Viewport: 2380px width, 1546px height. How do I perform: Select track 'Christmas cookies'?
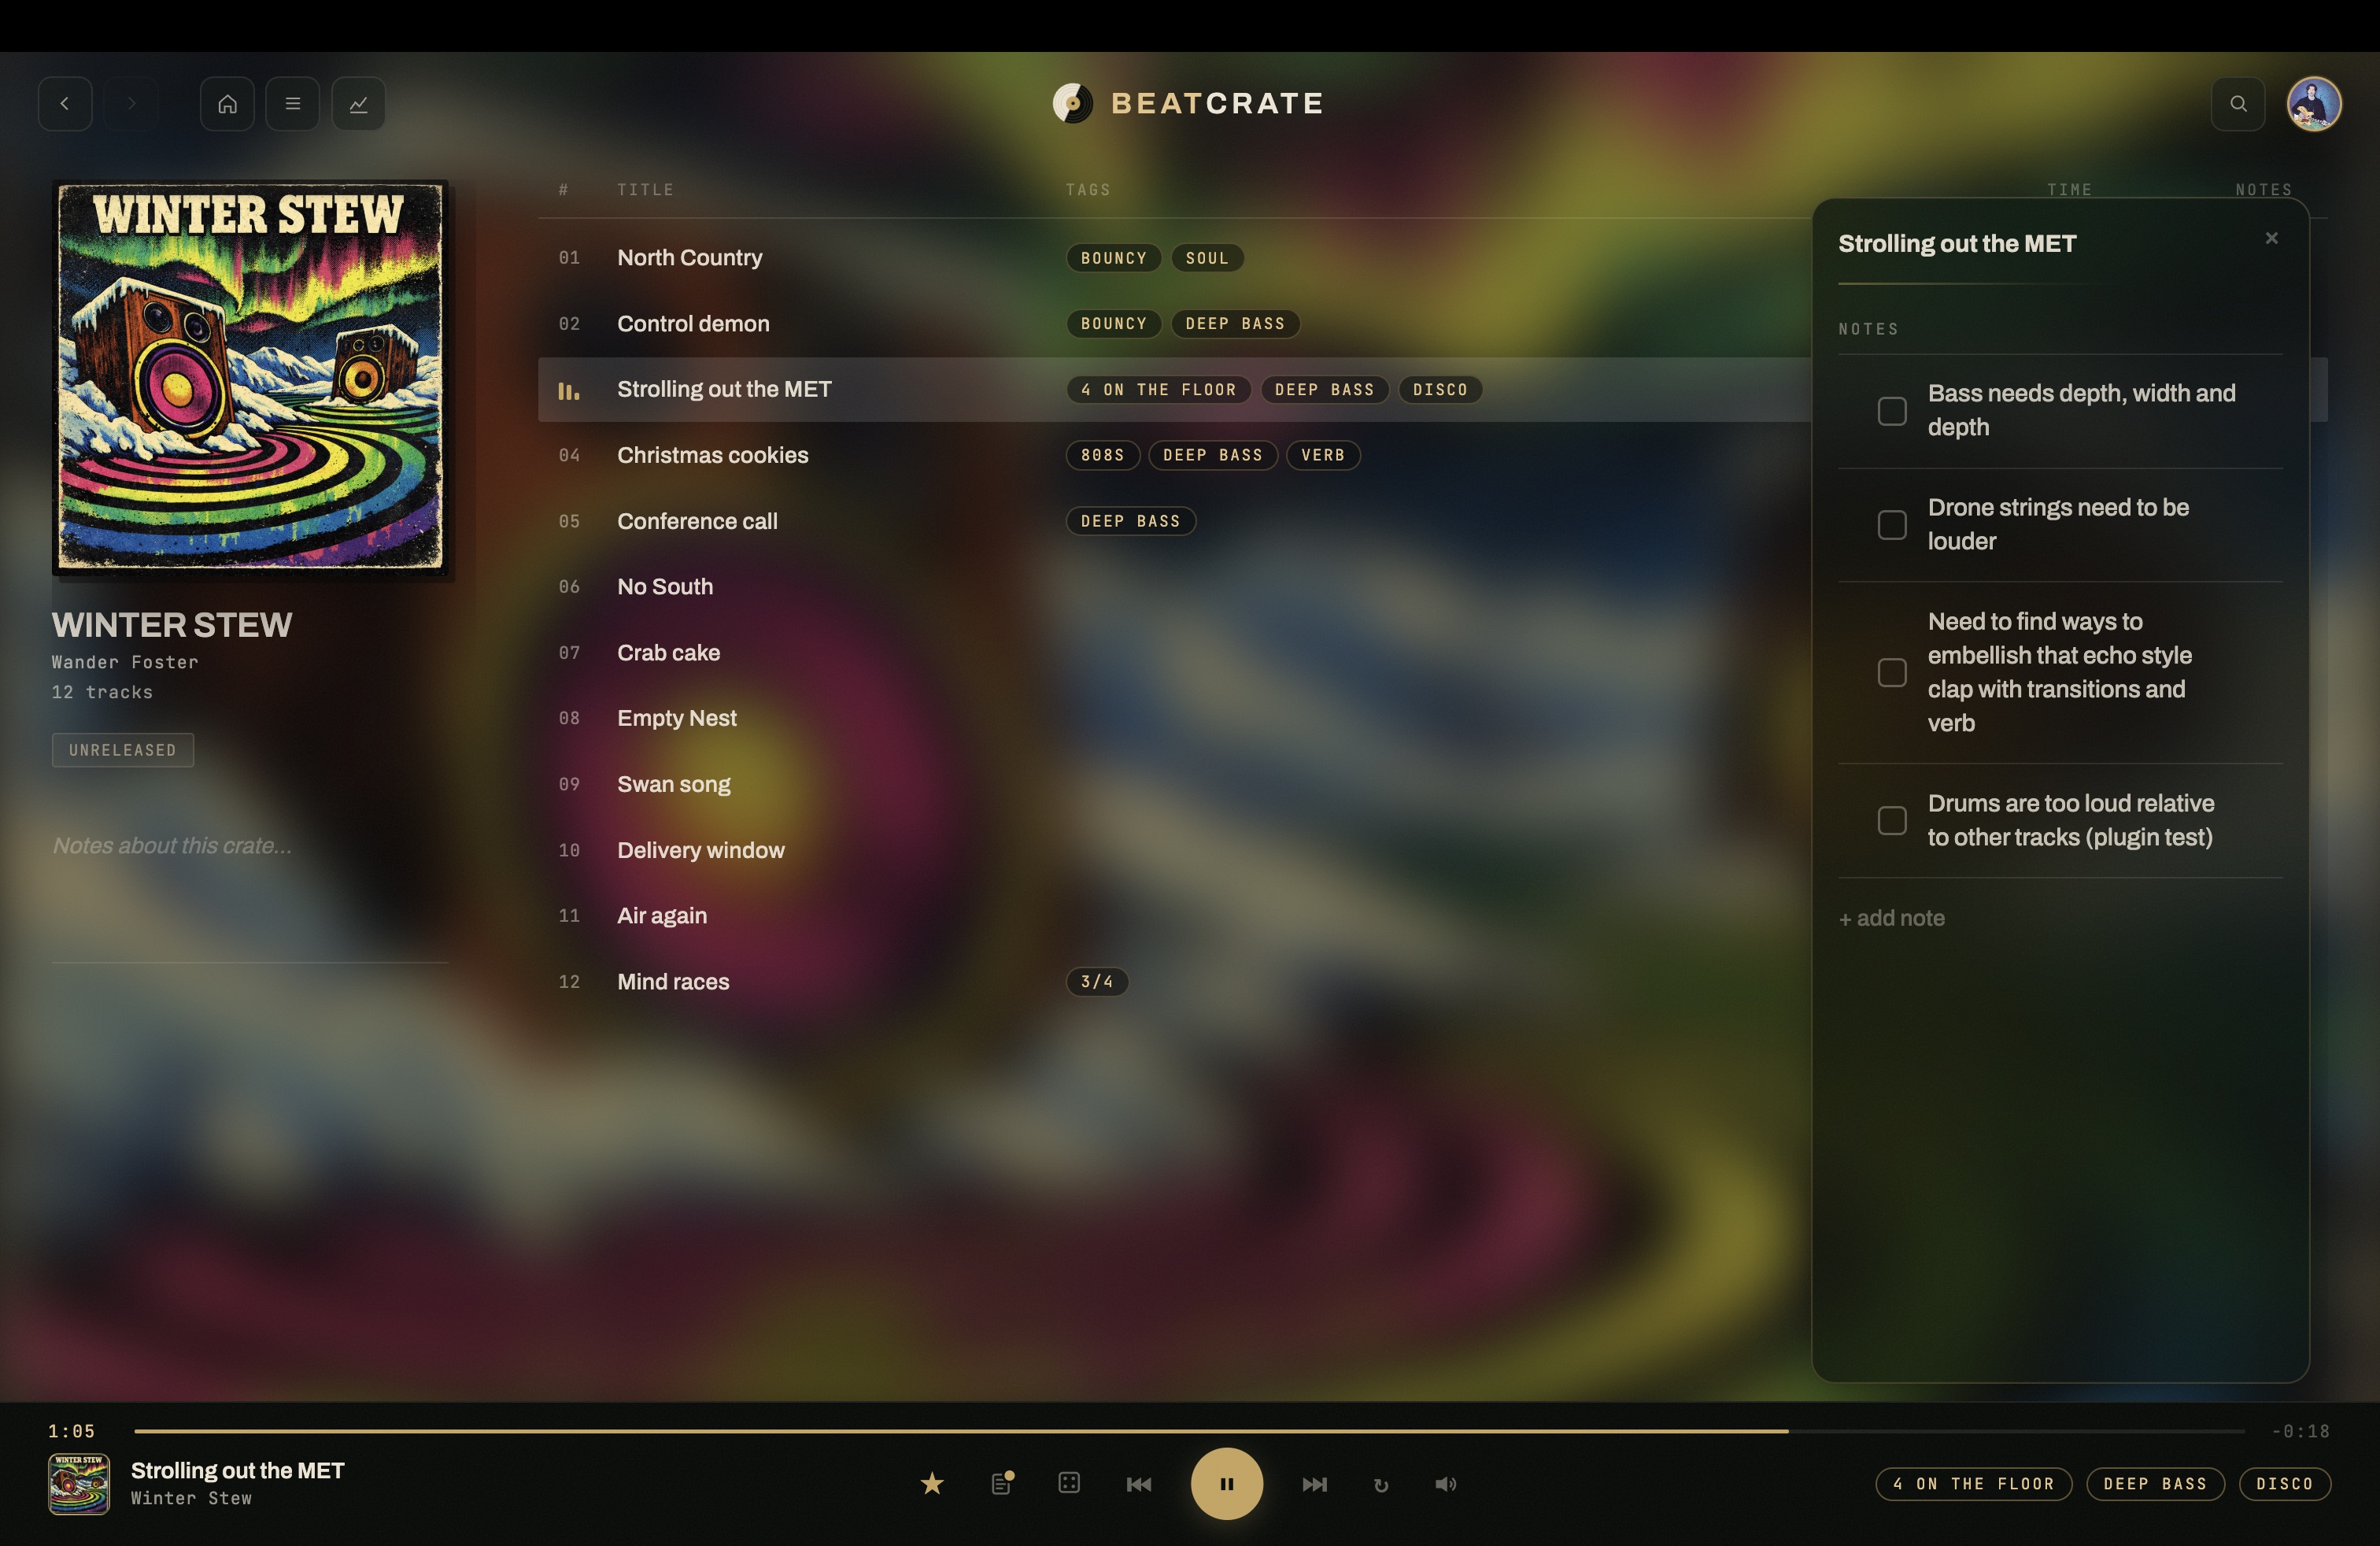[713, 455]
